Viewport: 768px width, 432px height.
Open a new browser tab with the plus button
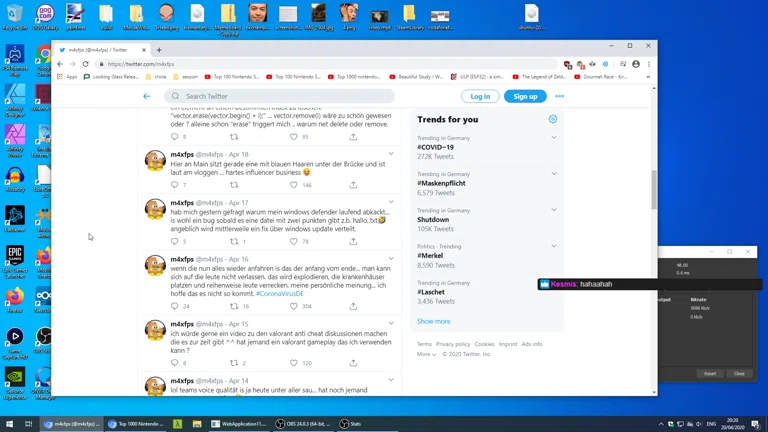click(x=159, y=49)
